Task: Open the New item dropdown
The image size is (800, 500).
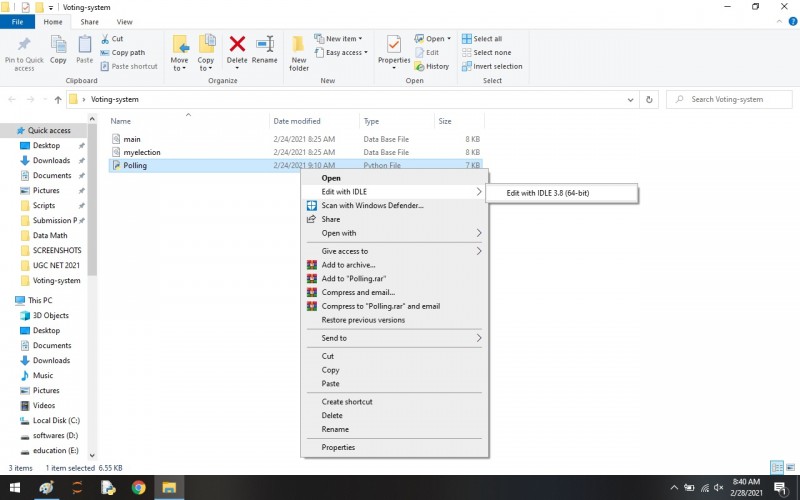Action: pos(338,38)
